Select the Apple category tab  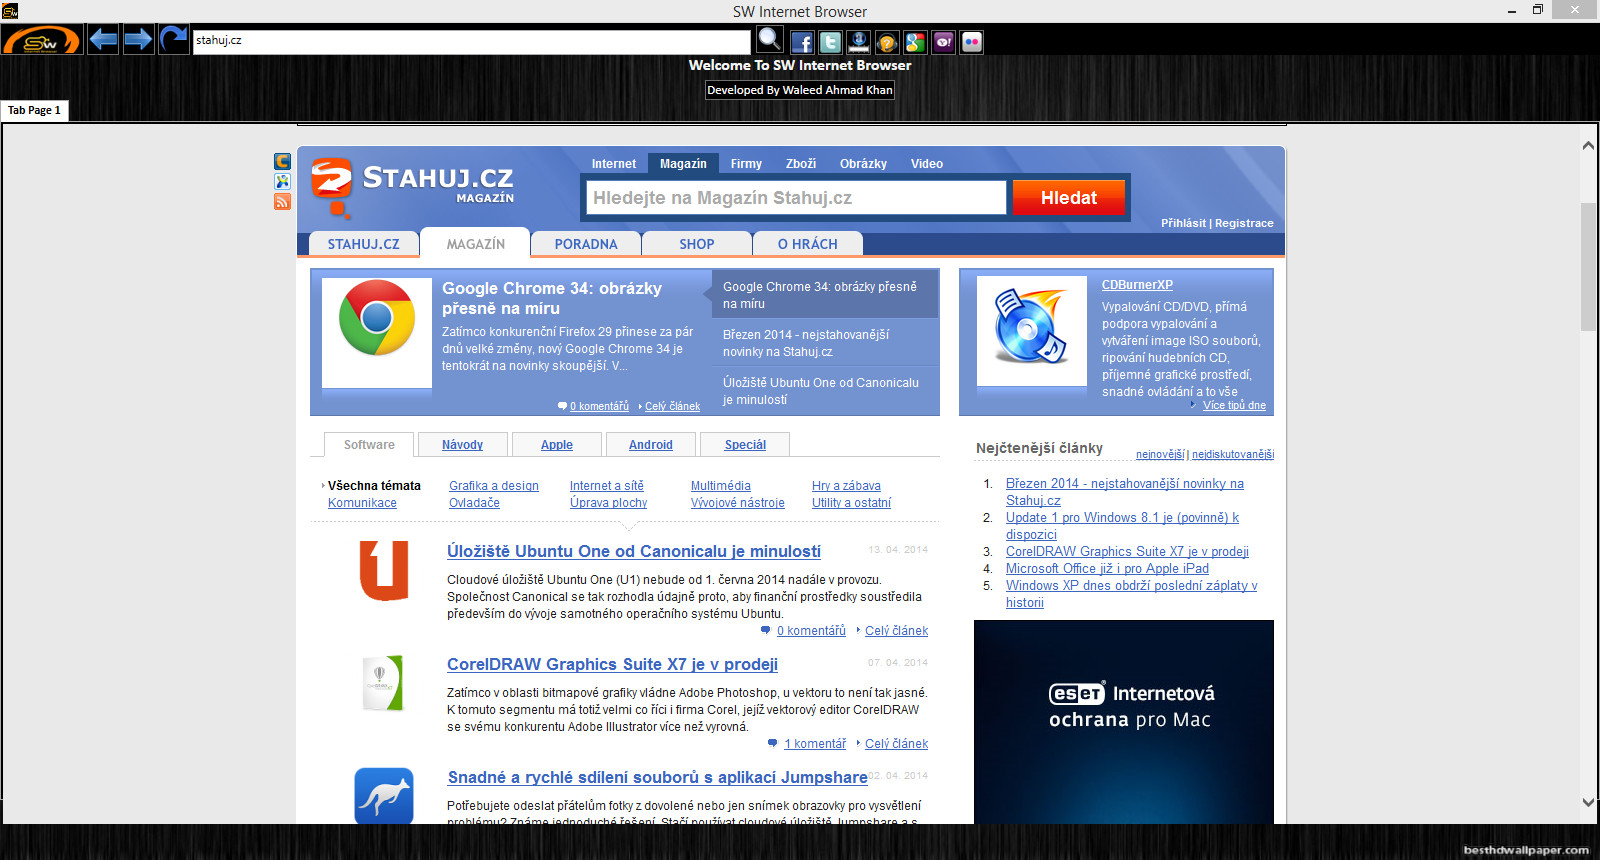[x=557, y=445]
